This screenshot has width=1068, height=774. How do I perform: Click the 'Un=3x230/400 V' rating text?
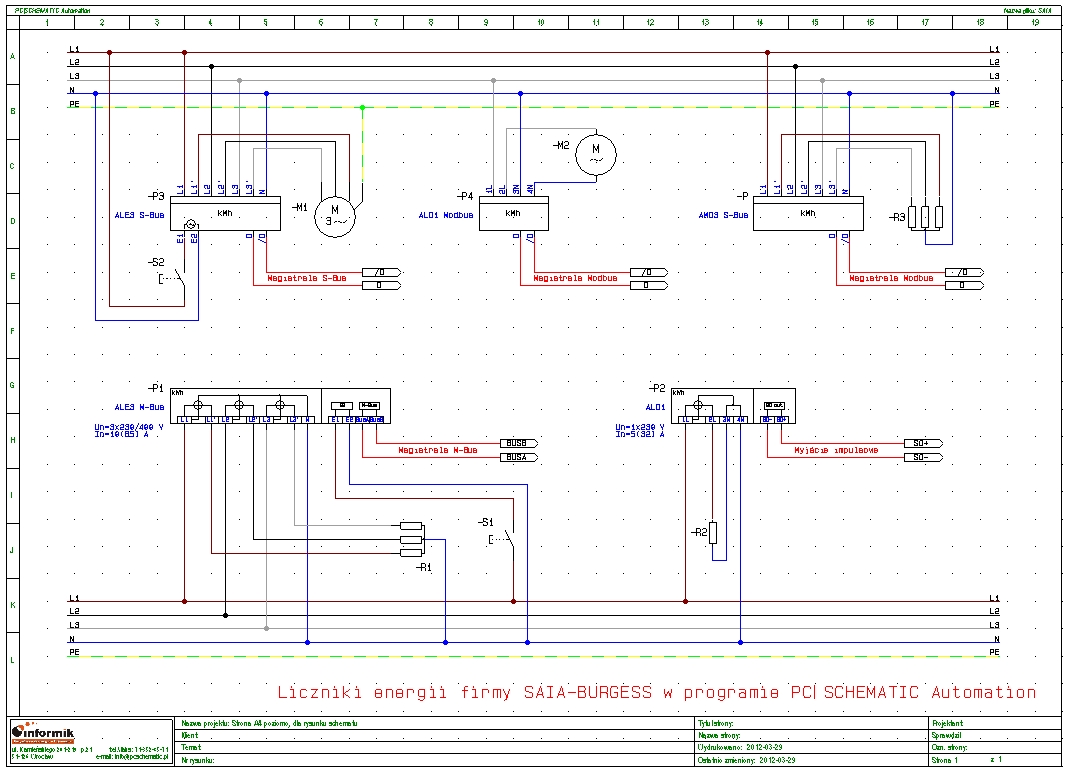click(x=129, y=427)
